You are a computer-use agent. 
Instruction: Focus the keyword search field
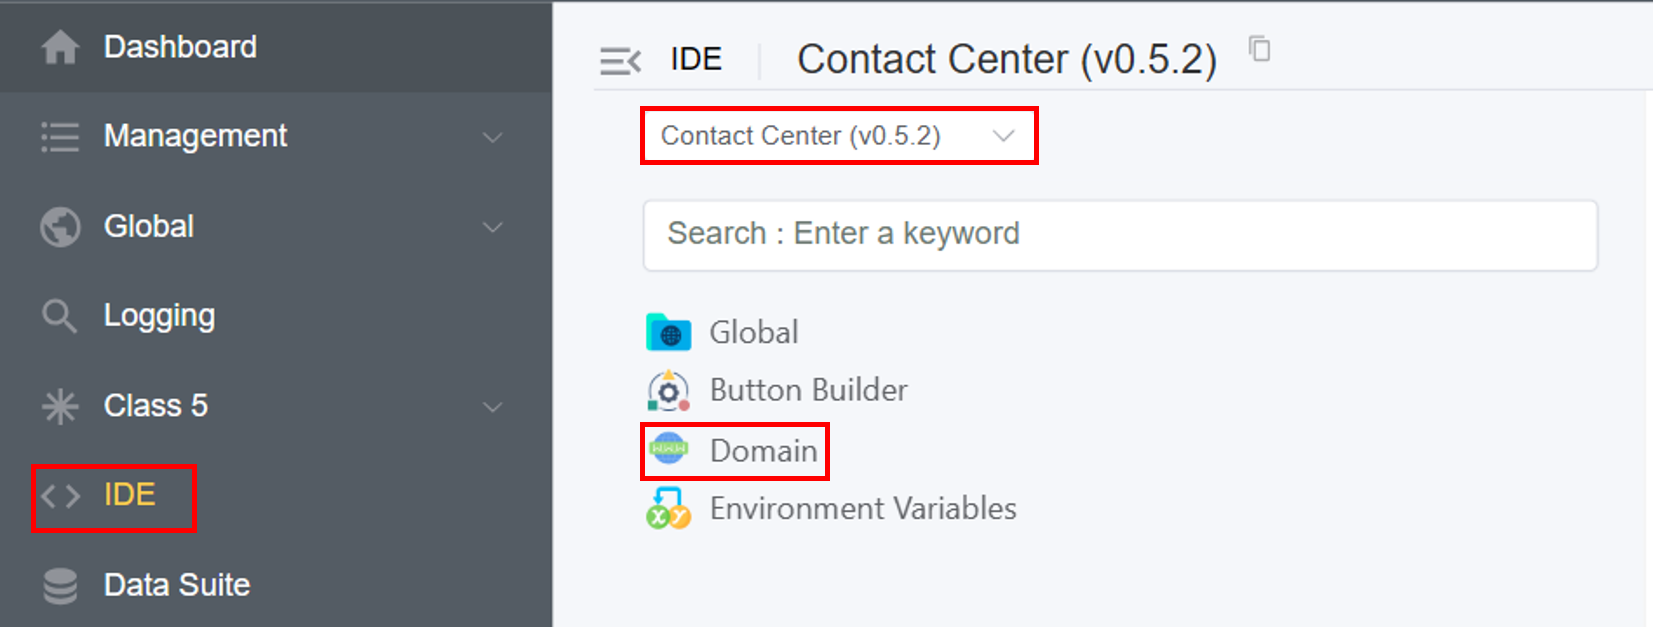[x=1120, y=234]
